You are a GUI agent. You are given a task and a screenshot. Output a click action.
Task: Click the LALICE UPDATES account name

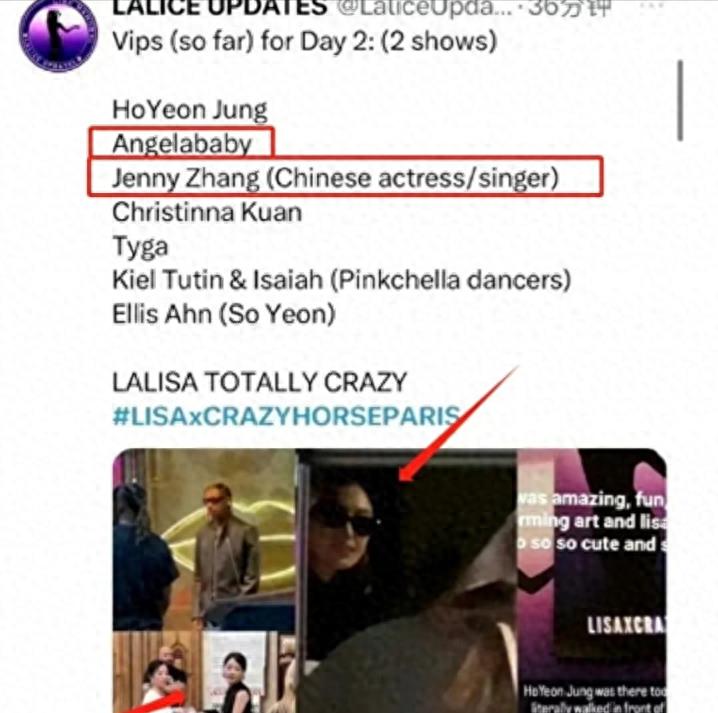(220, 8)
